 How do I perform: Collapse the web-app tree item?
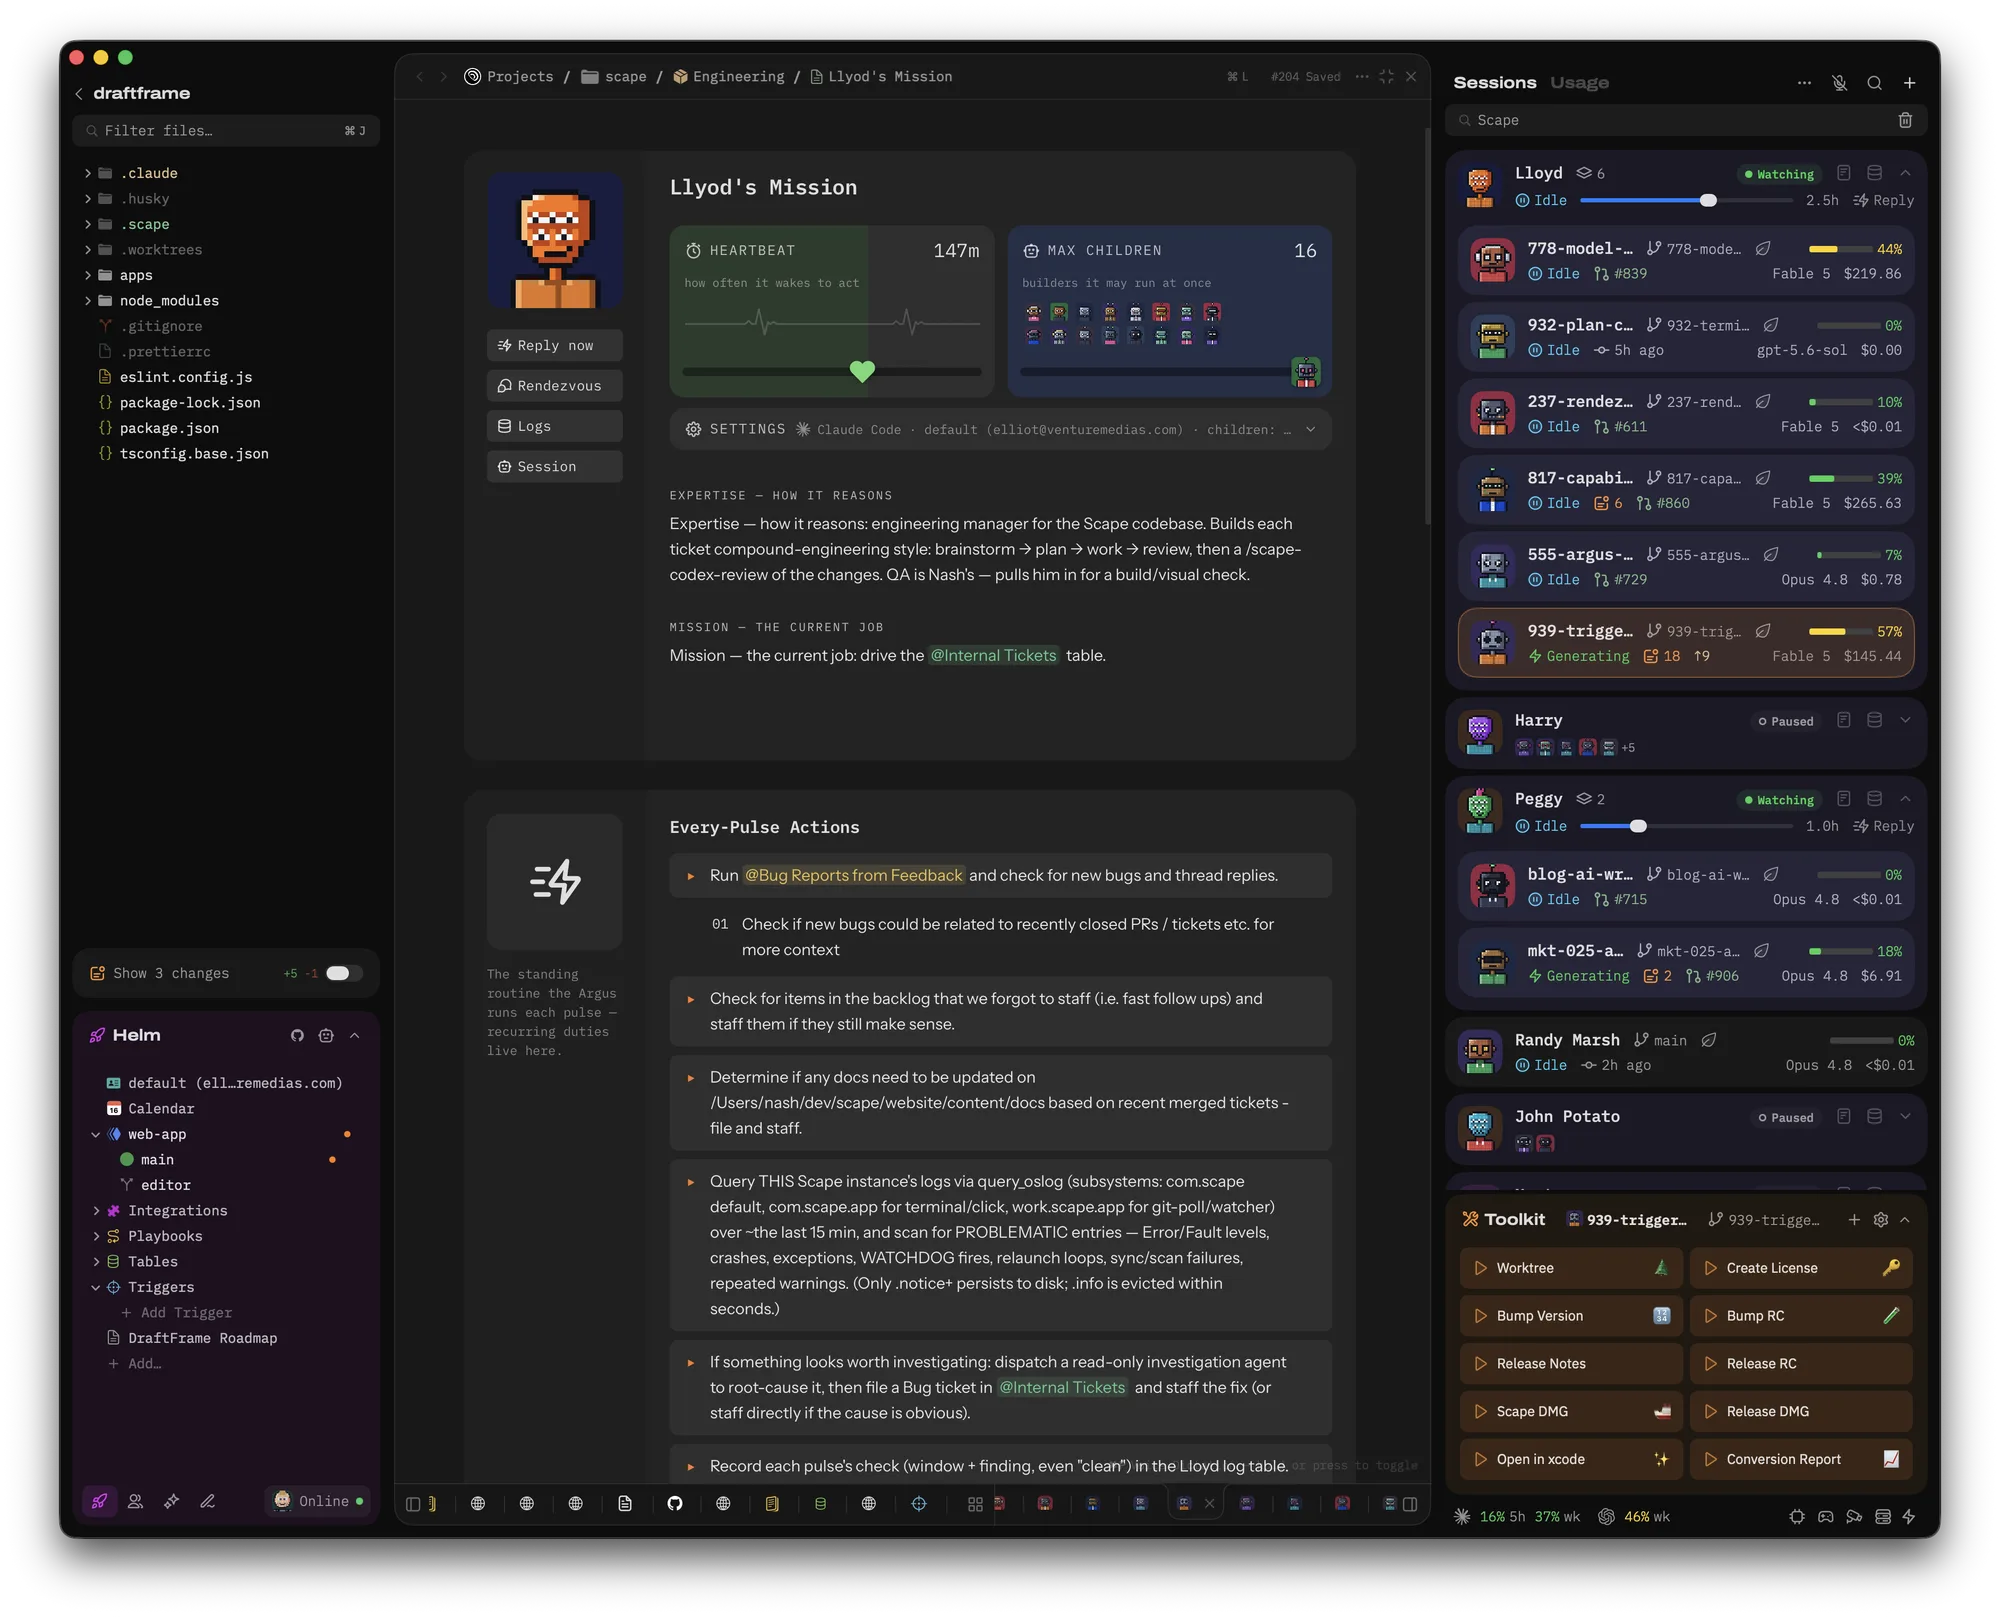click(x=96, y=1135)
